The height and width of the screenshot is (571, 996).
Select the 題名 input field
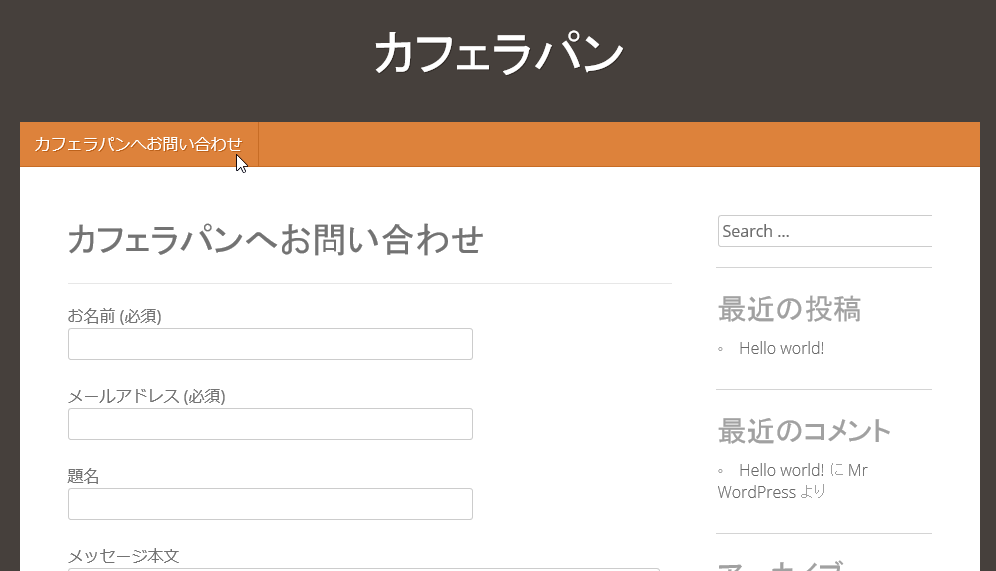(x=270, y=504)
